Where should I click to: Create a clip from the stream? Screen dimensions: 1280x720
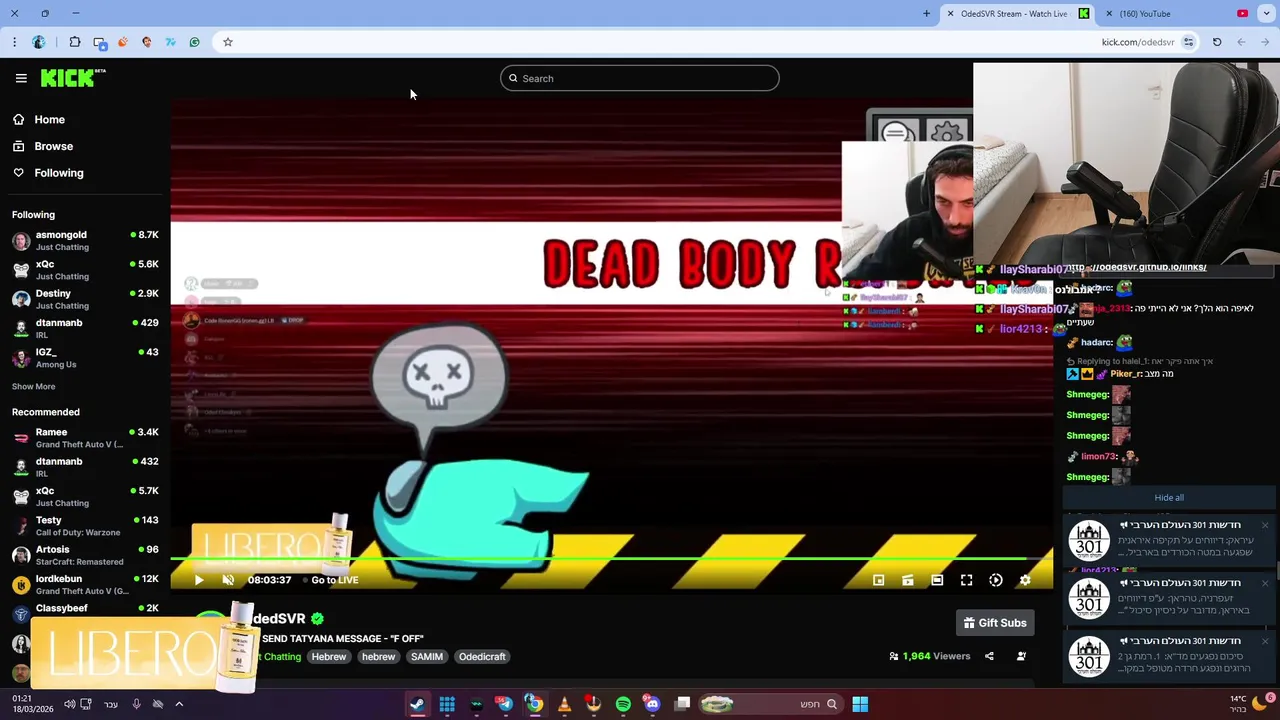(x=908, y=580)
